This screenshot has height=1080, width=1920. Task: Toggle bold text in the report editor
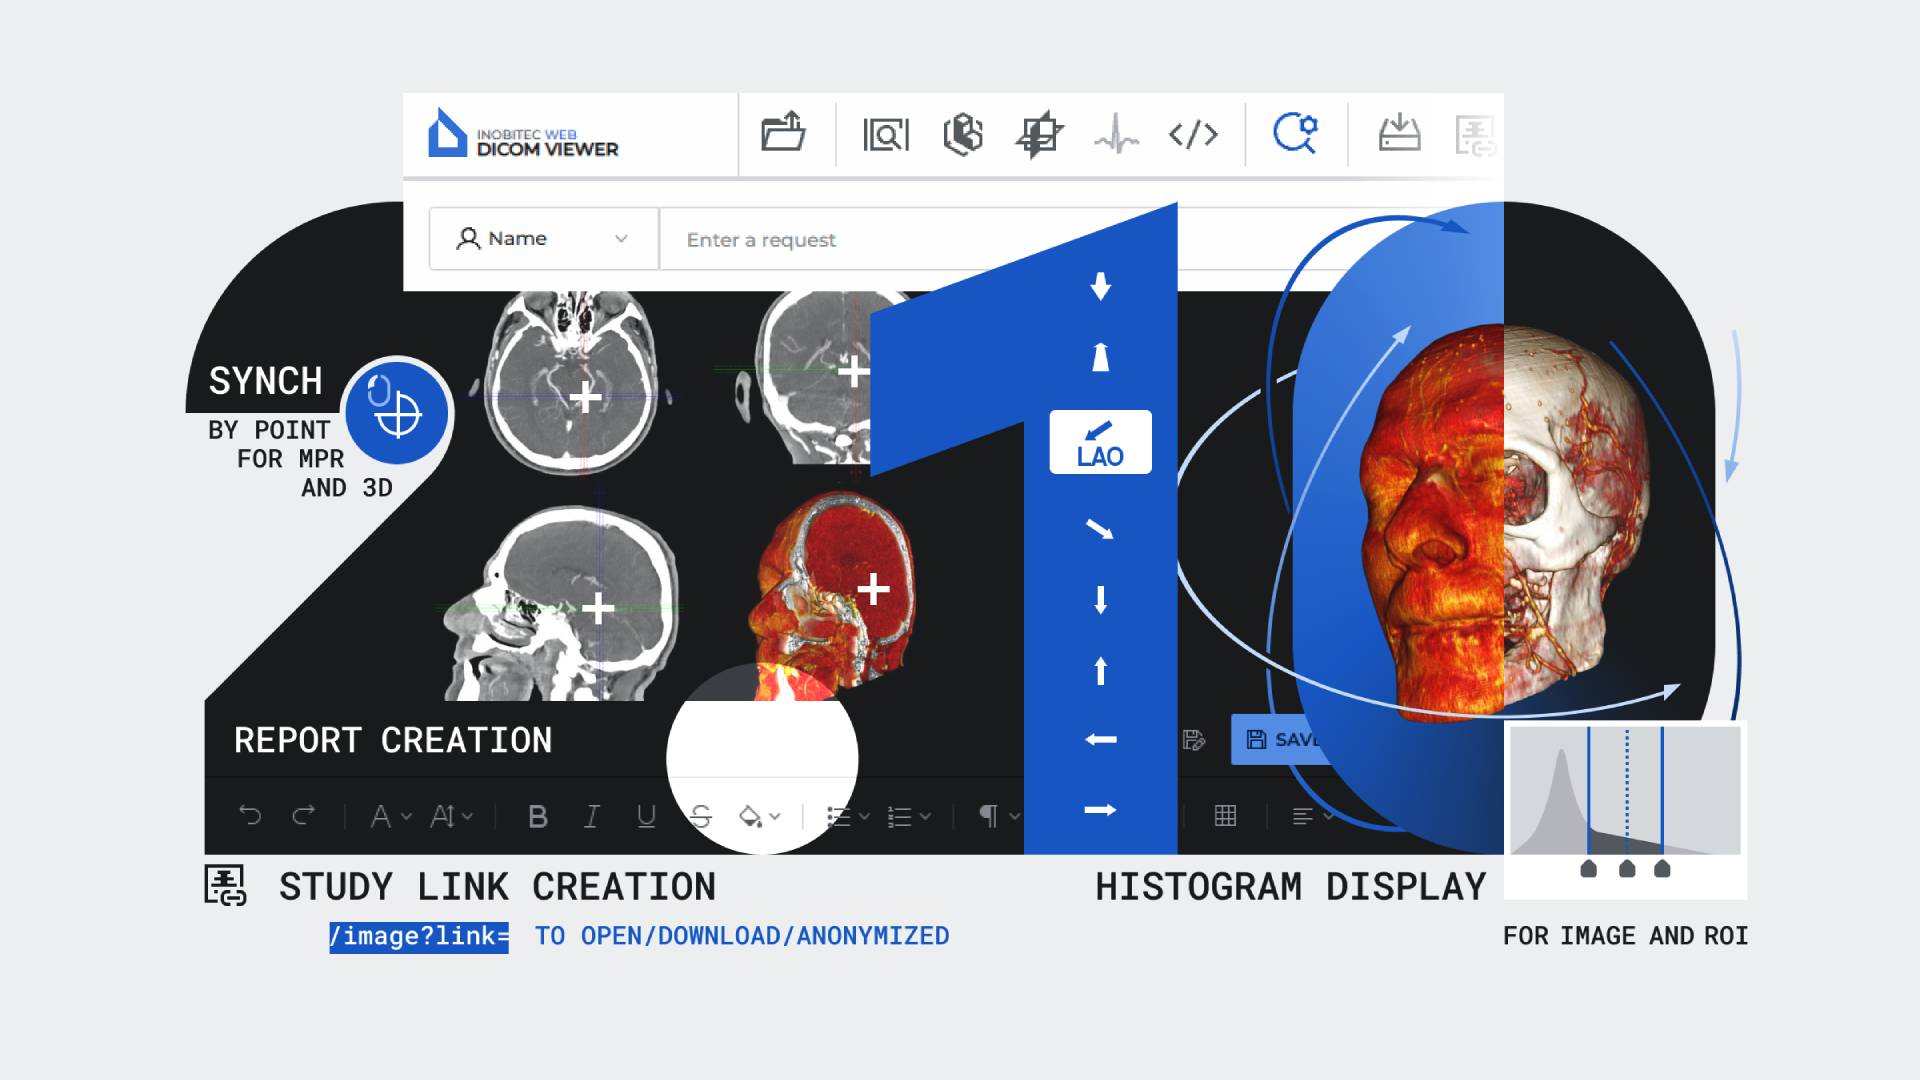540,816
